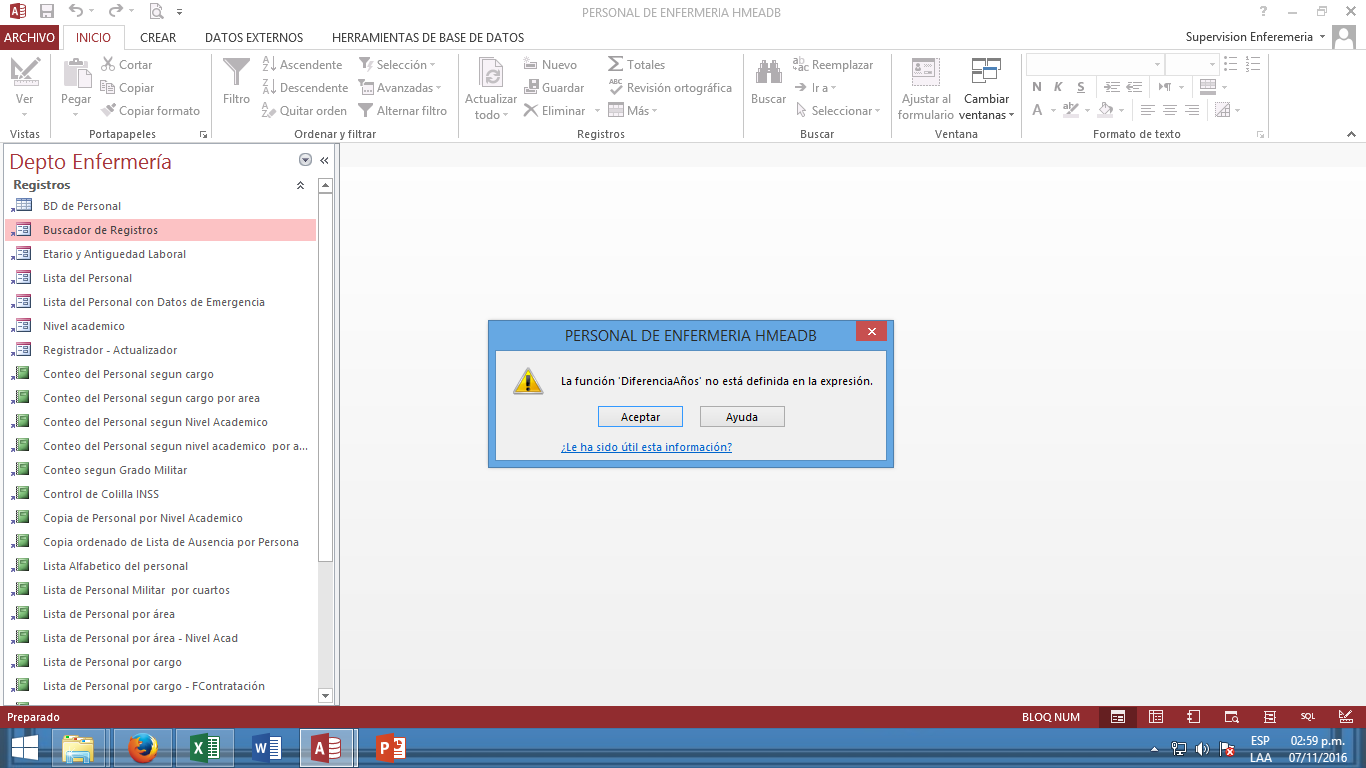Open the CREAR ribbon tab
Viewport: 1366px width, 768px height.
158,38
